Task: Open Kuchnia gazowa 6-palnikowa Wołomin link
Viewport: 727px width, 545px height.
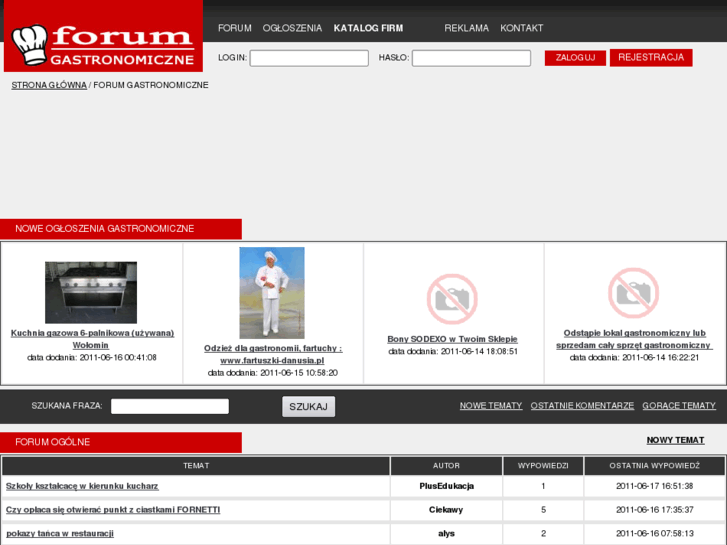Action: (92, 339)
